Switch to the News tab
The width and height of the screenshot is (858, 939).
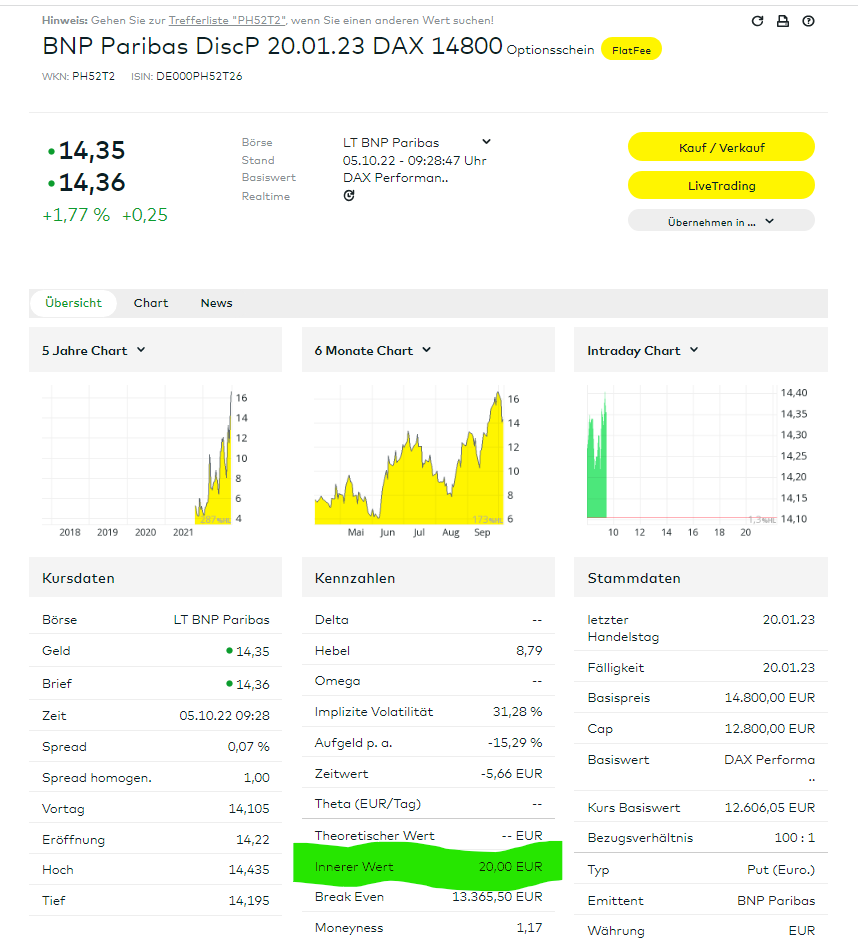point(216,303)
